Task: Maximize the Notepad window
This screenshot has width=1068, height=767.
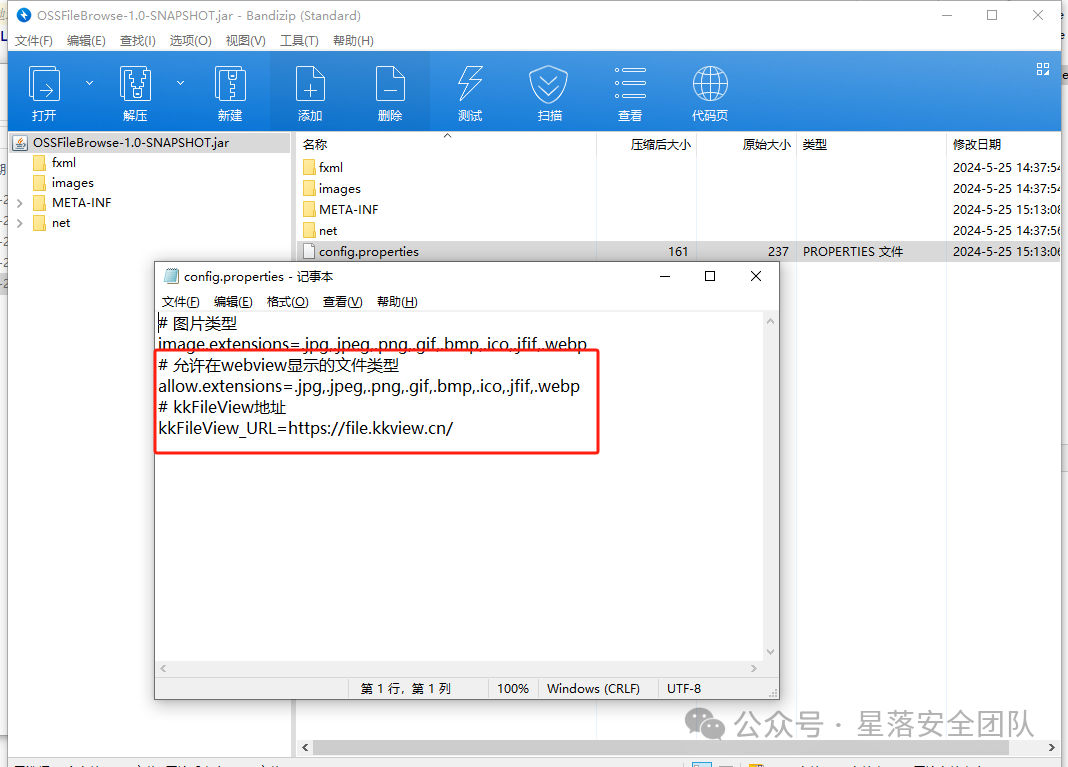Action: 710,276
